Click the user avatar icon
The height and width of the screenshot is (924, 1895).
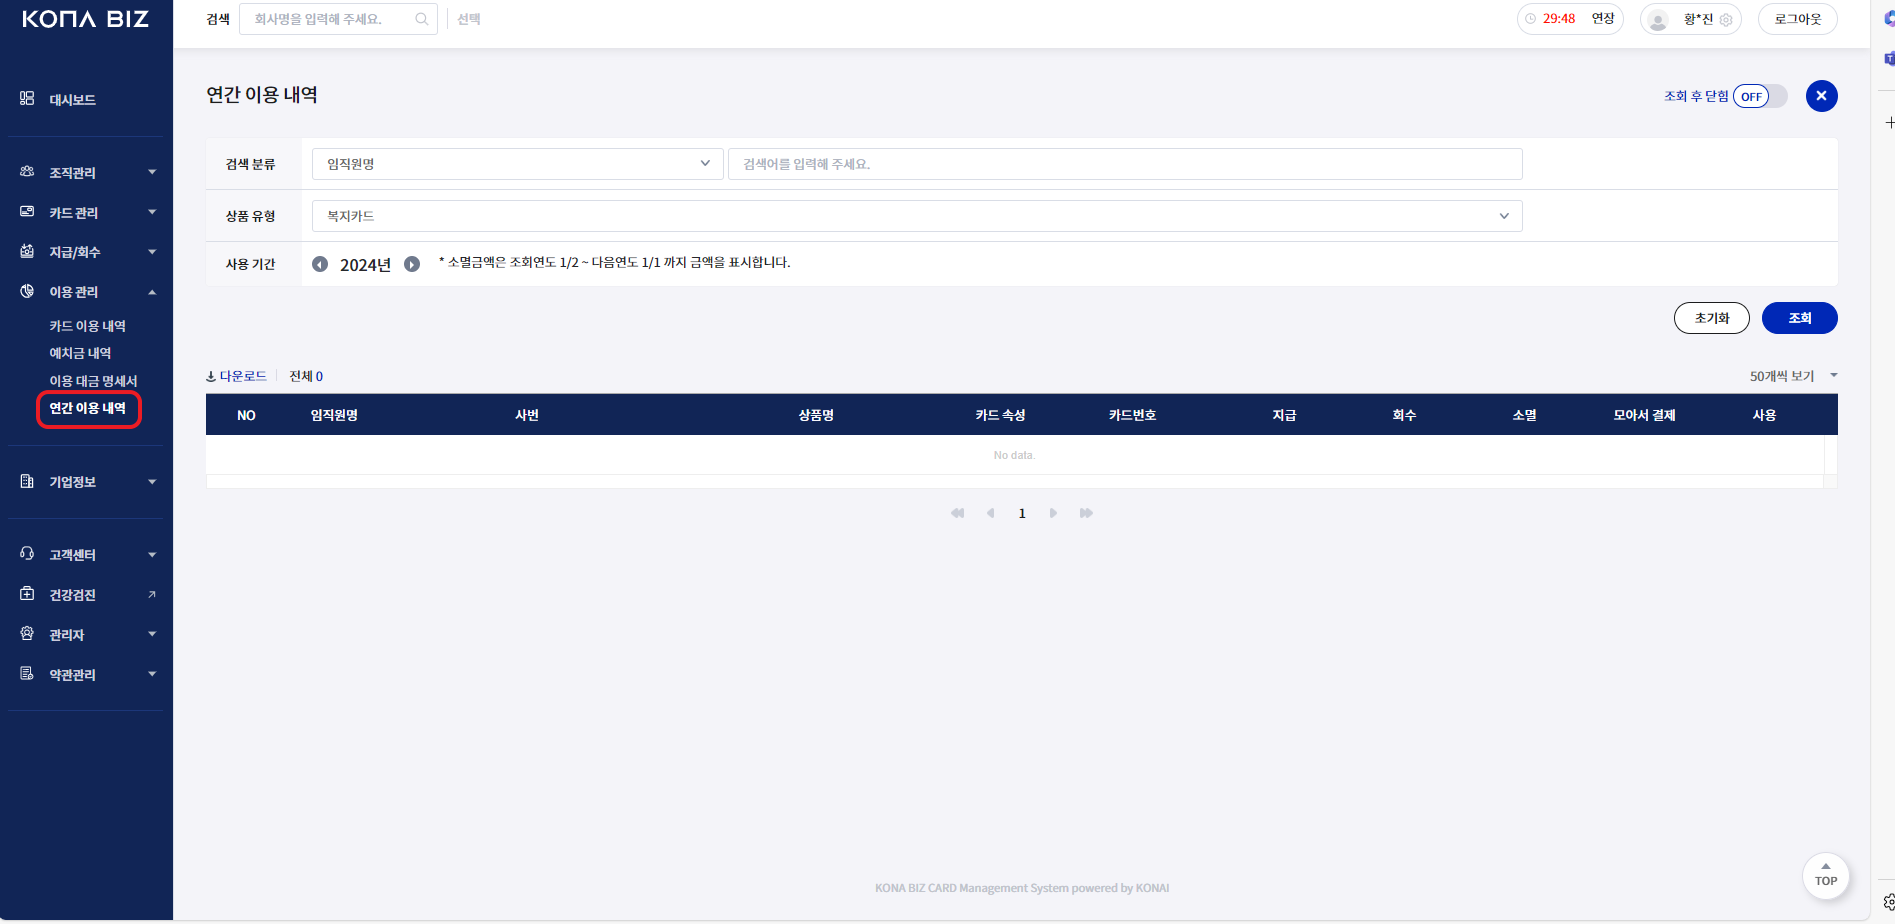1658,20
